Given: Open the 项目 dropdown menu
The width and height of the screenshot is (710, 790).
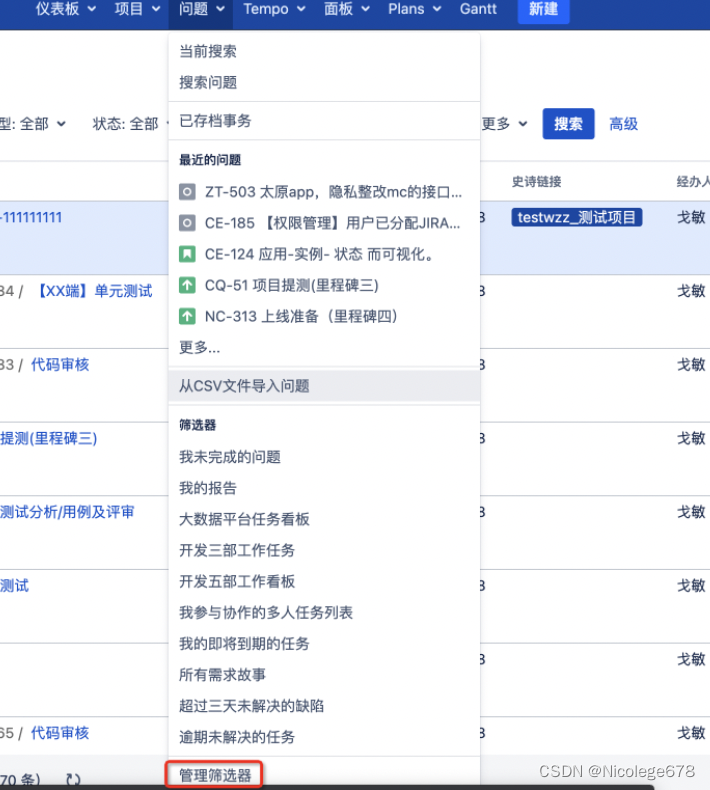Looking at the screenshot, I should (137, 9).
